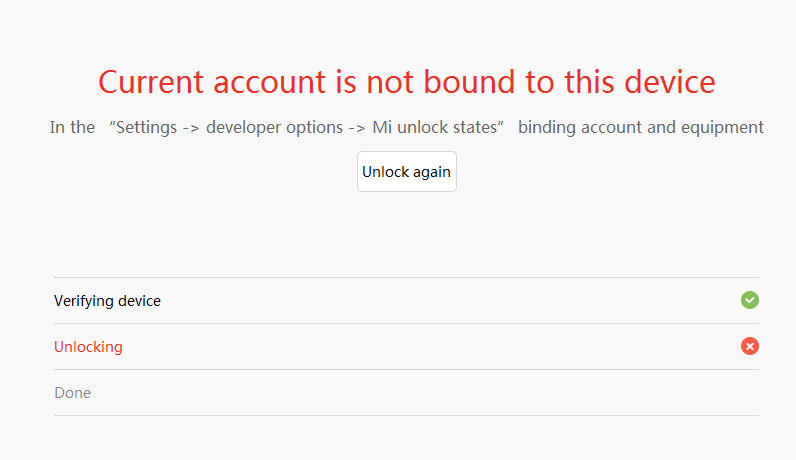Click "In the" at the instruction start
The image size is (796, 460).
72,128
